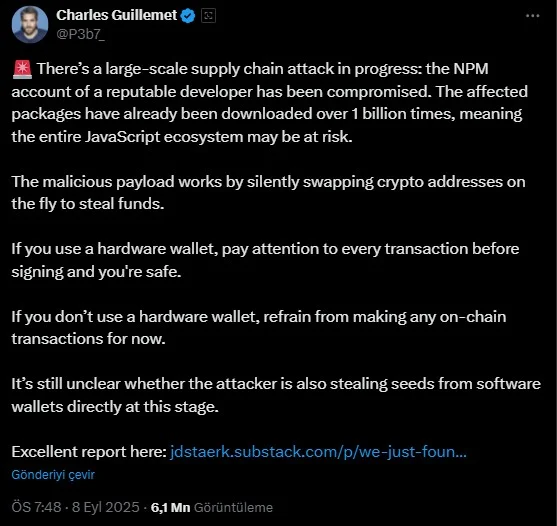Click the 'If you don't use a hardware wallet' paragraph

point(259,328)
